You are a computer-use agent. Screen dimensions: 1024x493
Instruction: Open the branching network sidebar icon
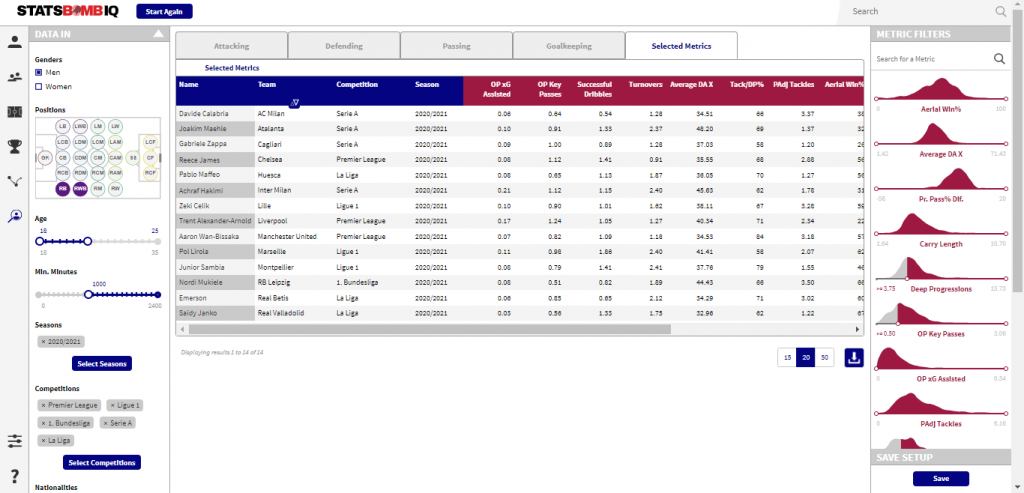coord(14,181)
